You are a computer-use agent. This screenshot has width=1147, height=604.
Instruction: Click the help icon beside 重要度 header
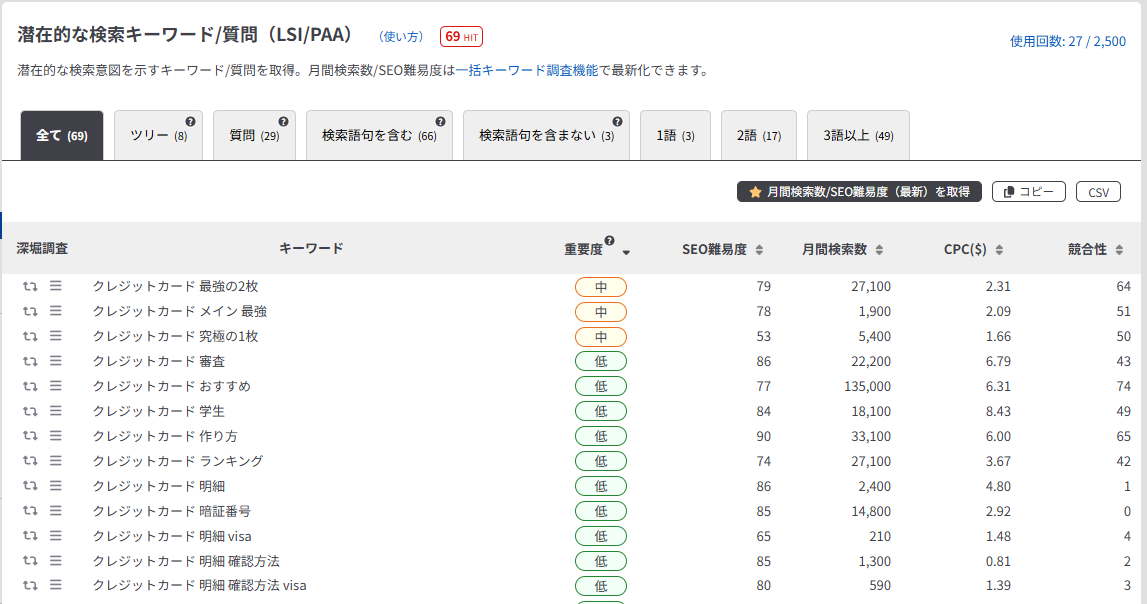point(609,241)
